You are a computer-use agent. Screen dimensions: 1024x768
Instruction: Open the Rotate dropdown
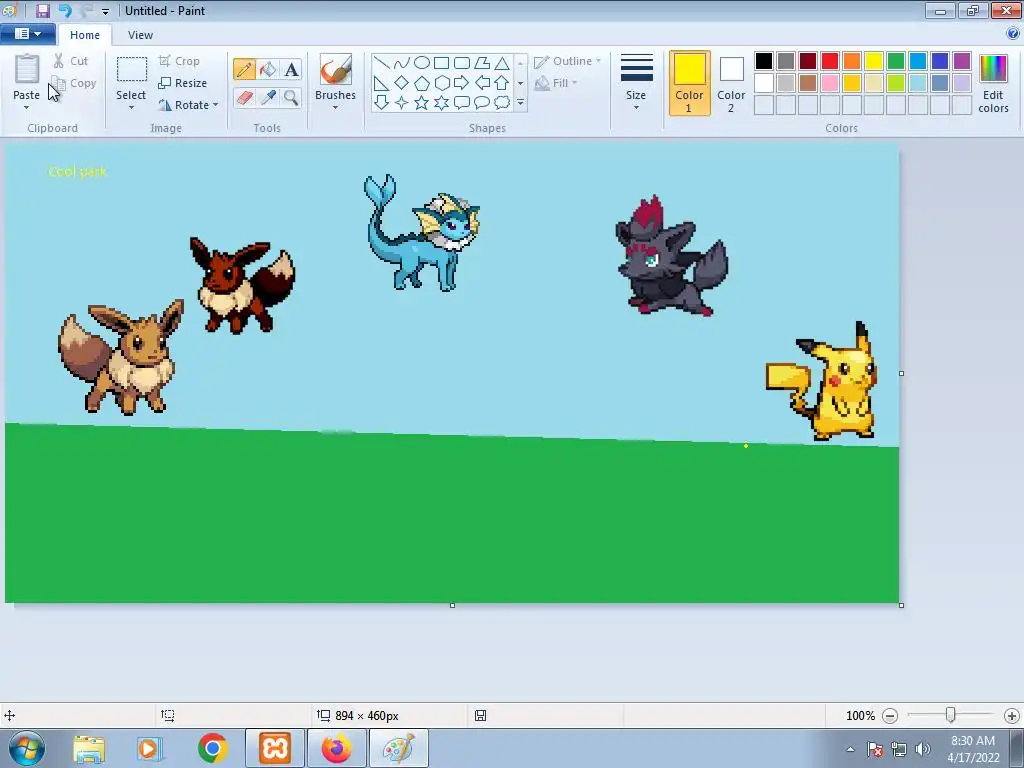pyautogui.click(x=188, y=104)
